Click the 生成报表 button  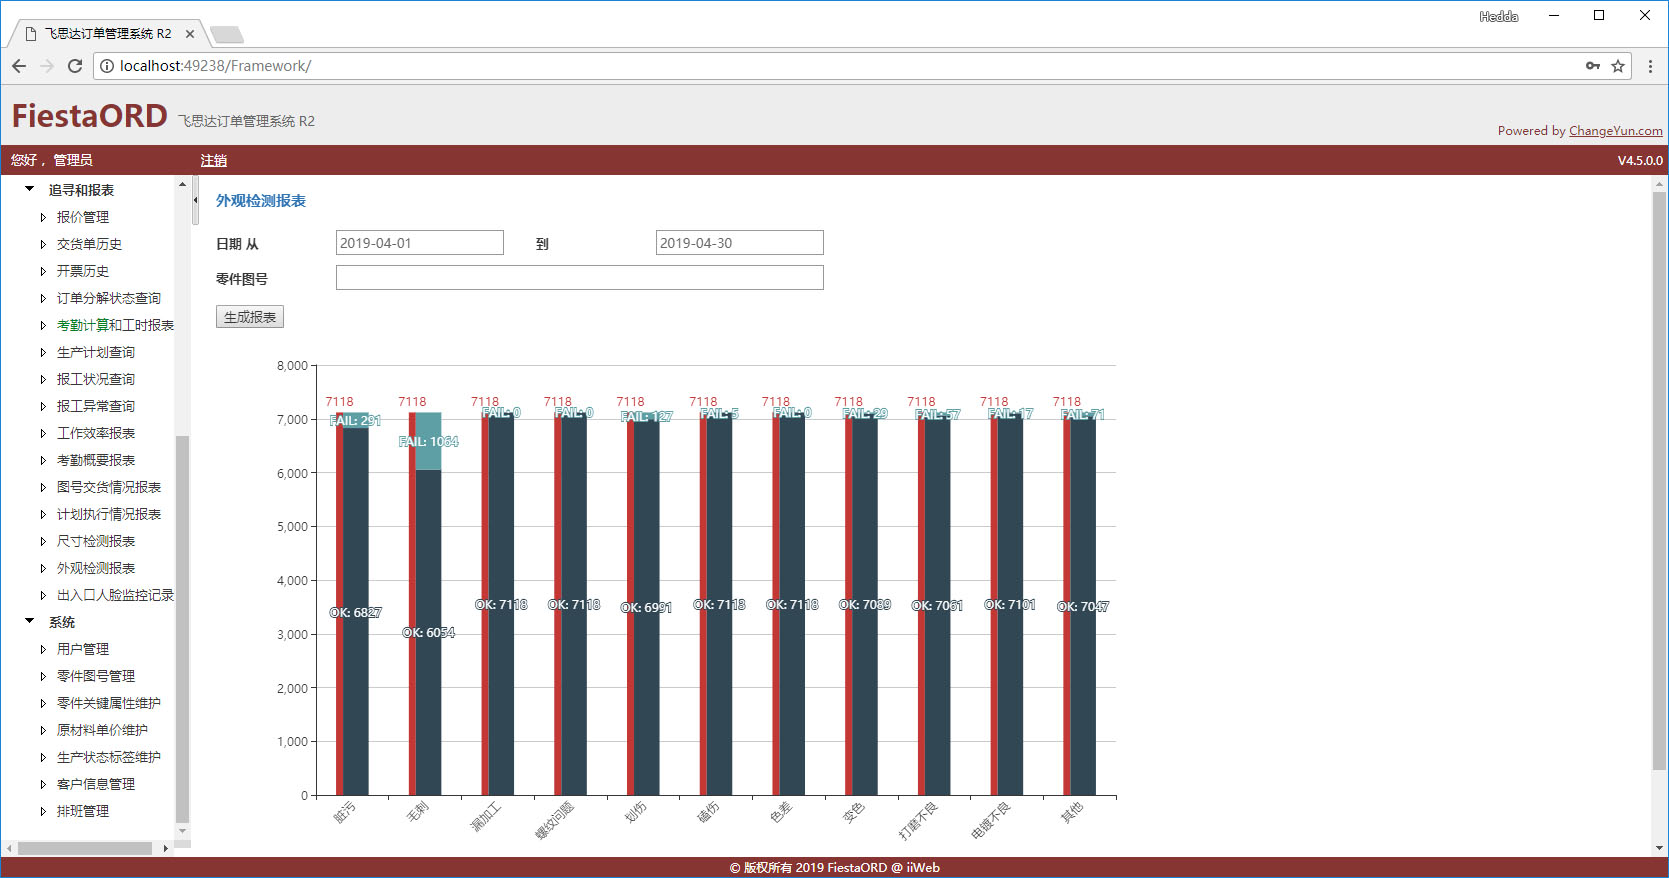(x=250, y=317)
